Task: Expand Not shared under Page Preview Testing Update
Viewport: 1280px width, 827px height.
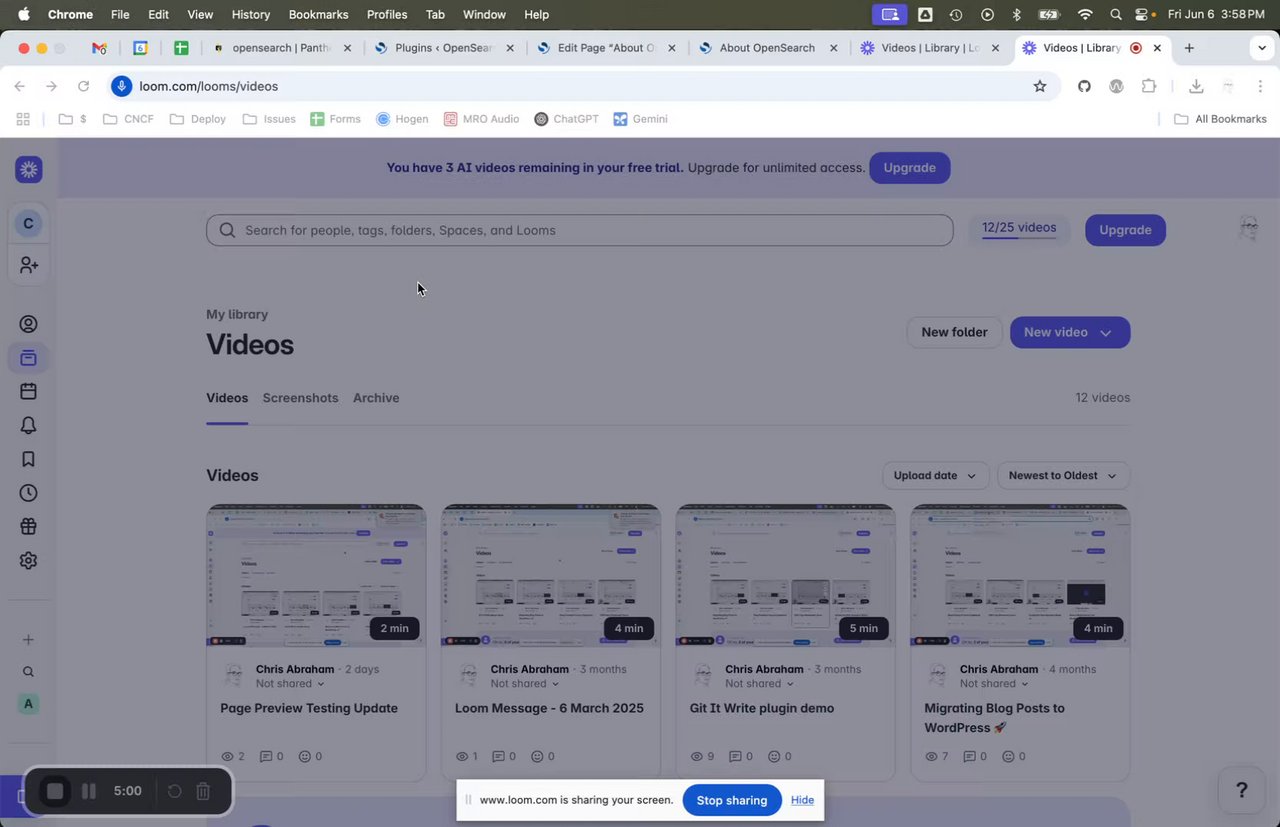Action: pyautogui.click(x=290, y=684)
